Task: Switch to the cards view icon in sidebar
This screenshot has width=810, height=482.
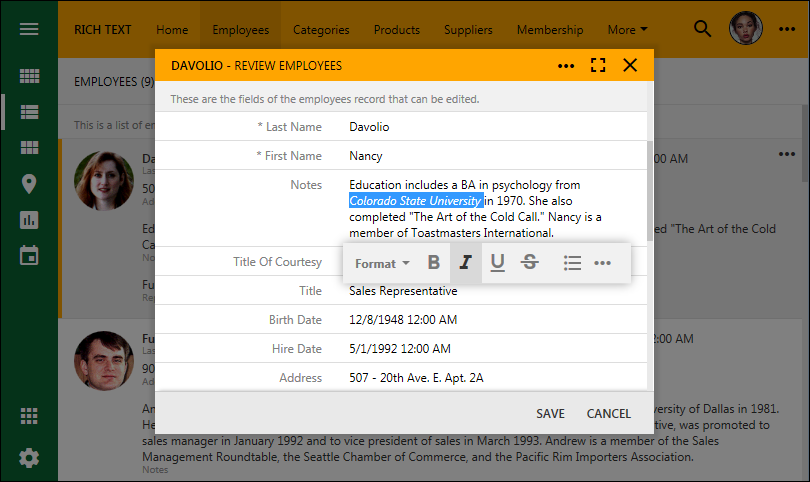Action: [x=29, y=148]
